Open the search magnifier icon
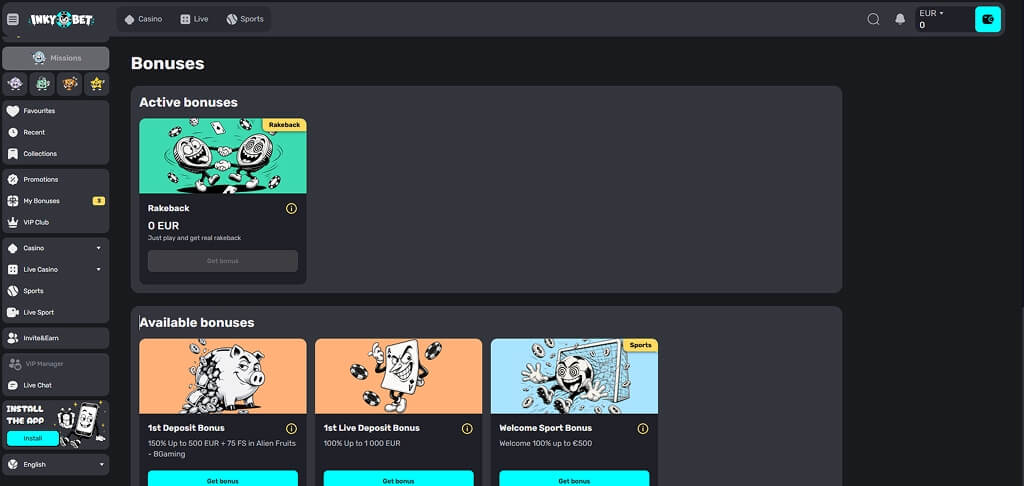 873,20
